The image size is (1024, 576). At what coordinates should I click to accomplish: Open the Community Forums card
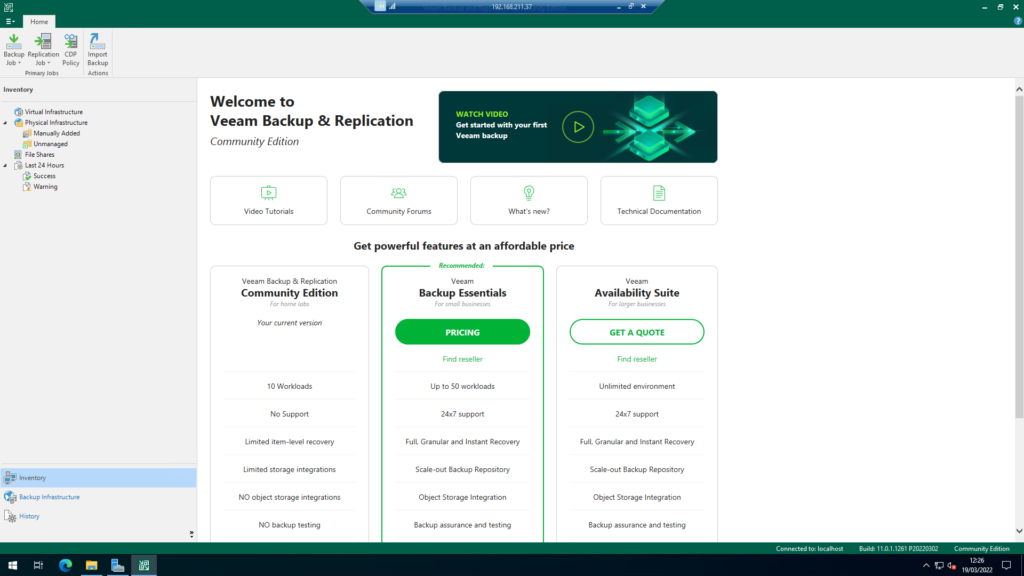[398, 200]
